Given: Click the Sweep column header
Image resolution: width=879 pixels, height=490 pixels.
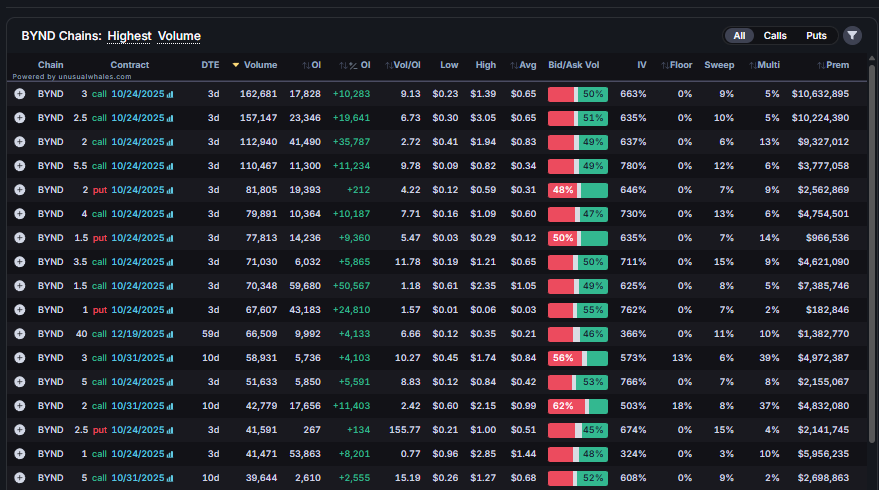Looking at the screenshot, I should (719, 65).
